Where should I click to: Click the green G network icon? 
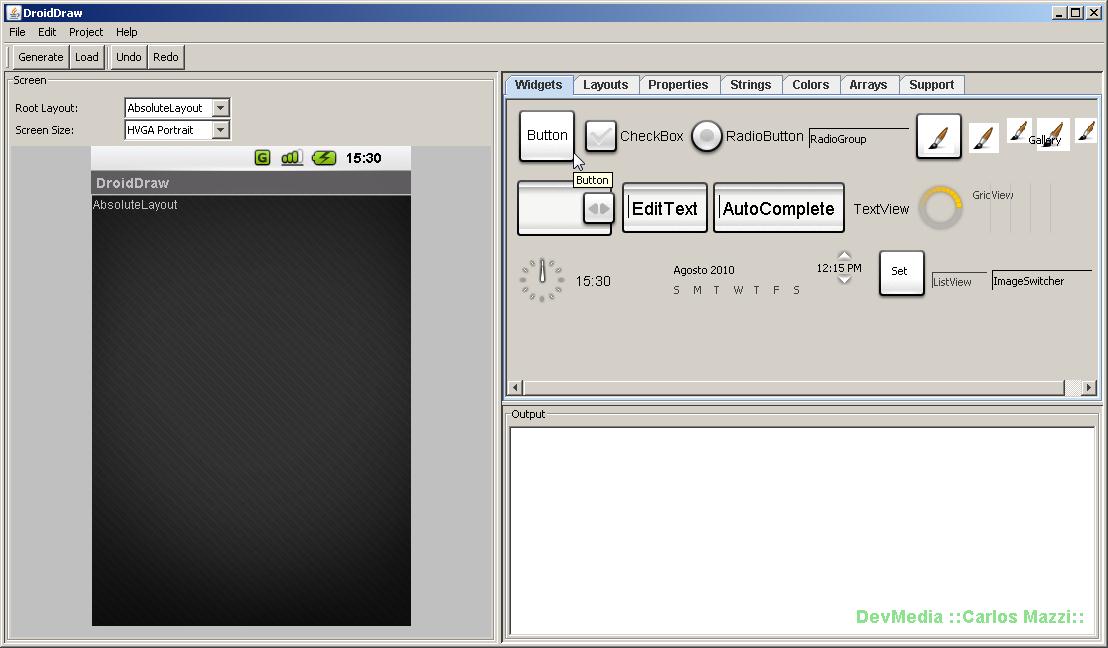tap(262, 158)
